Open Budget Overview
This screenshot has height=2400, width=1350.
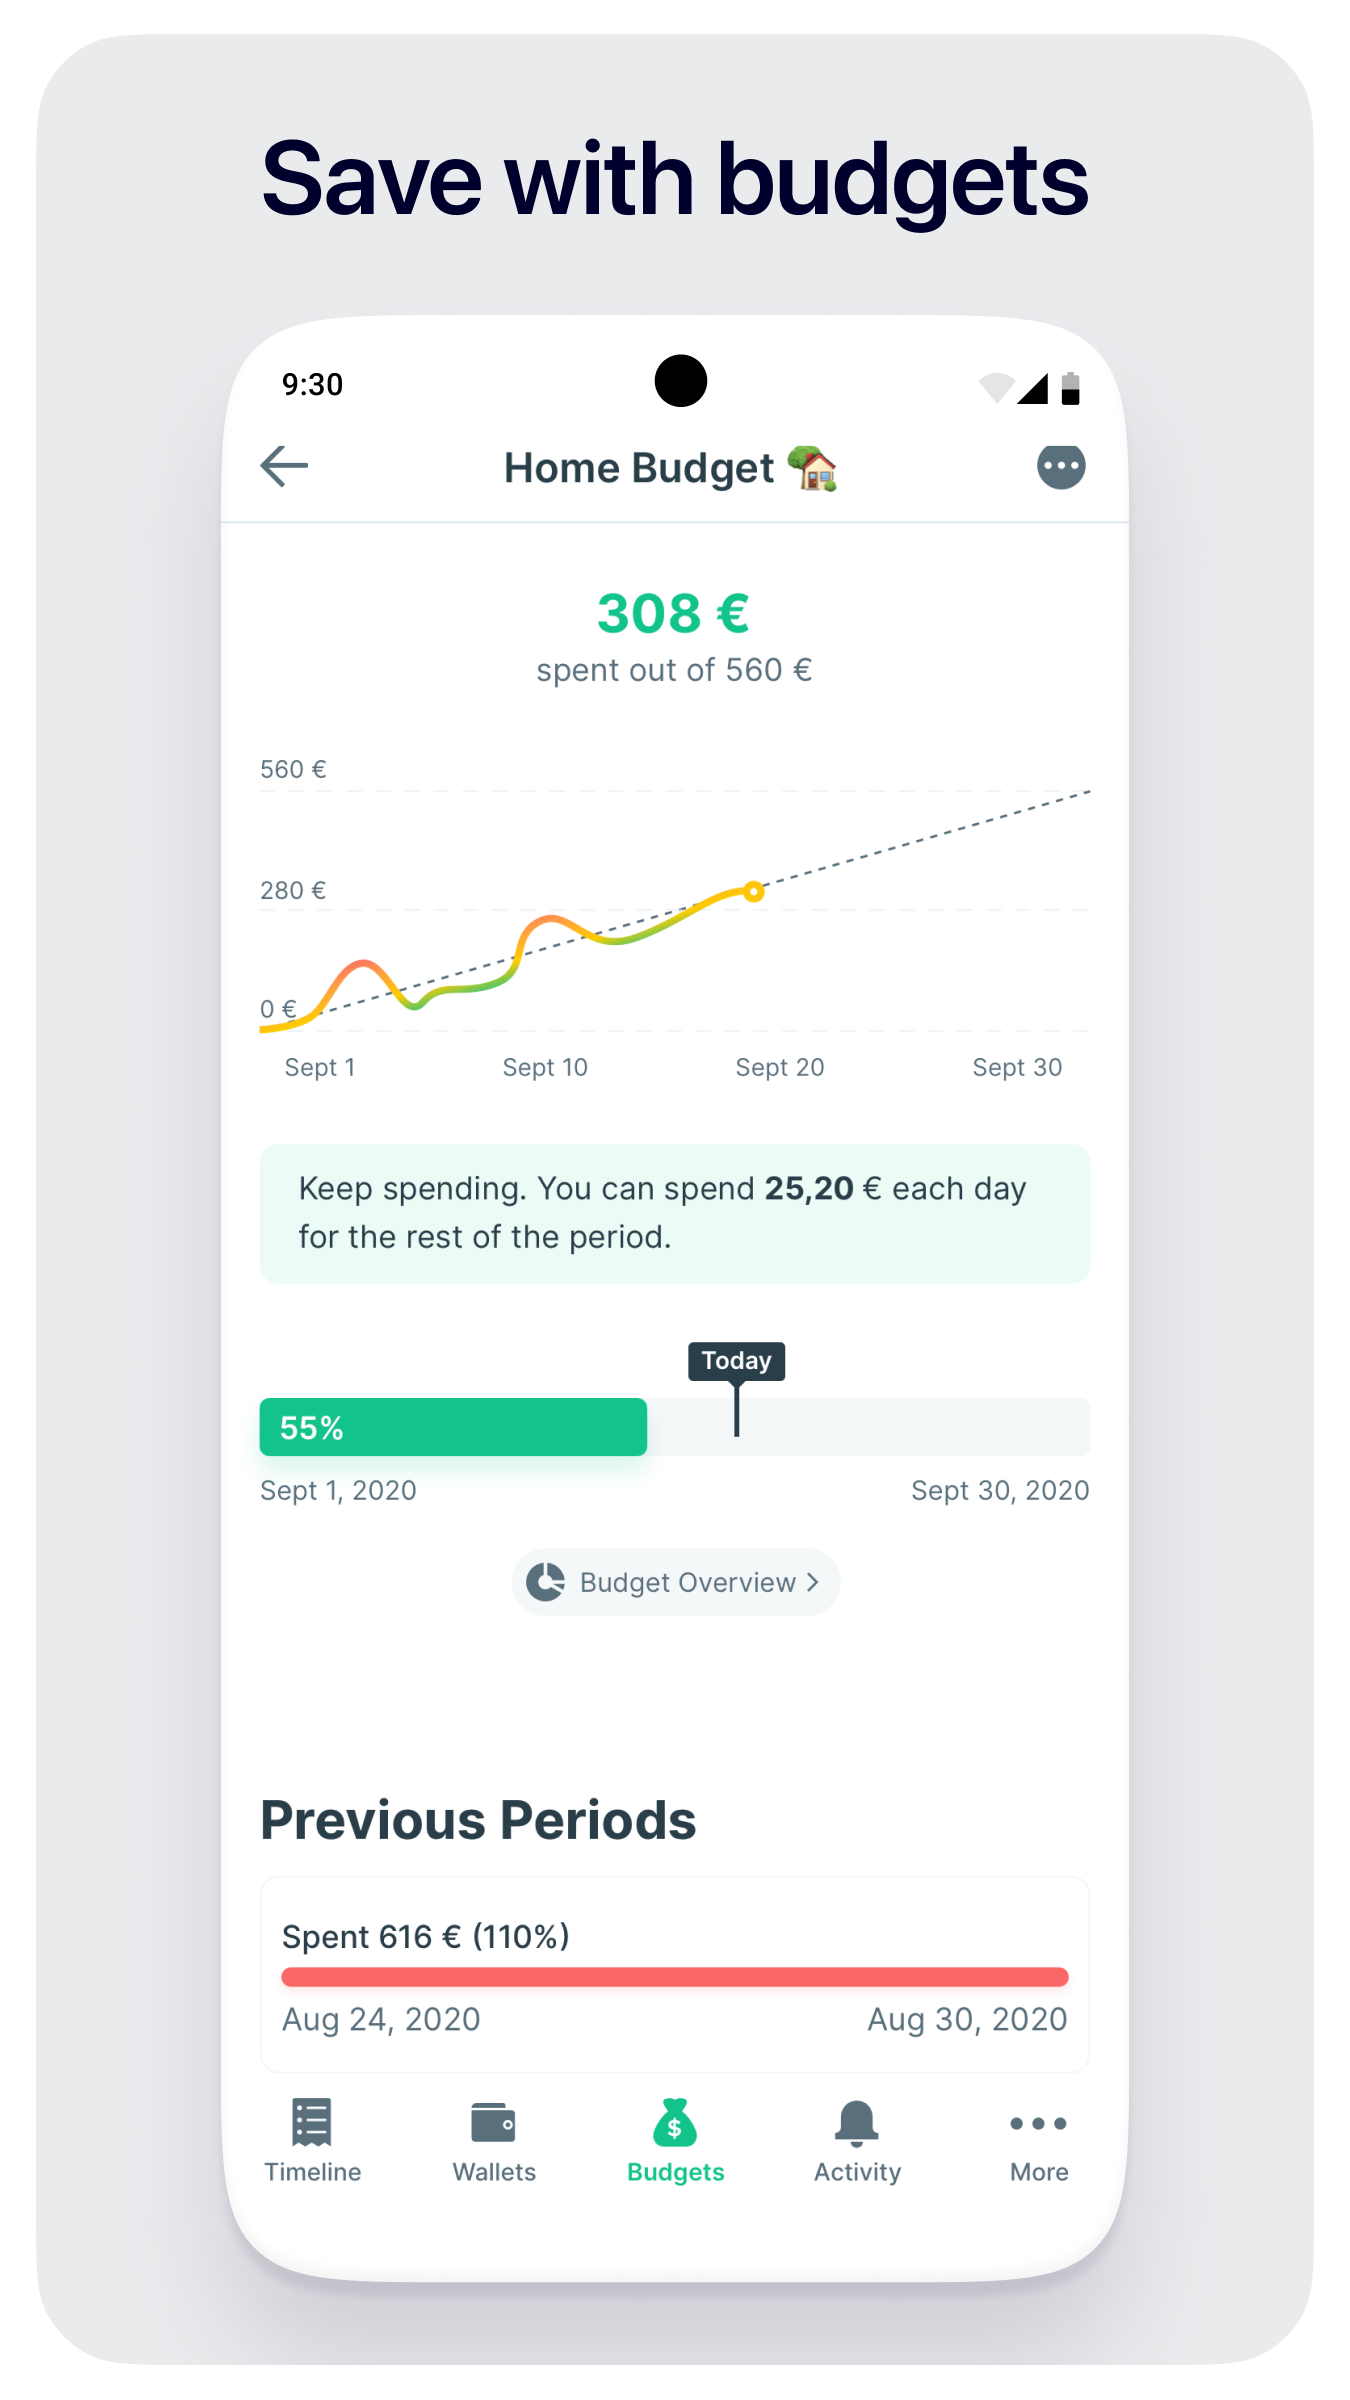[675, 1582]
